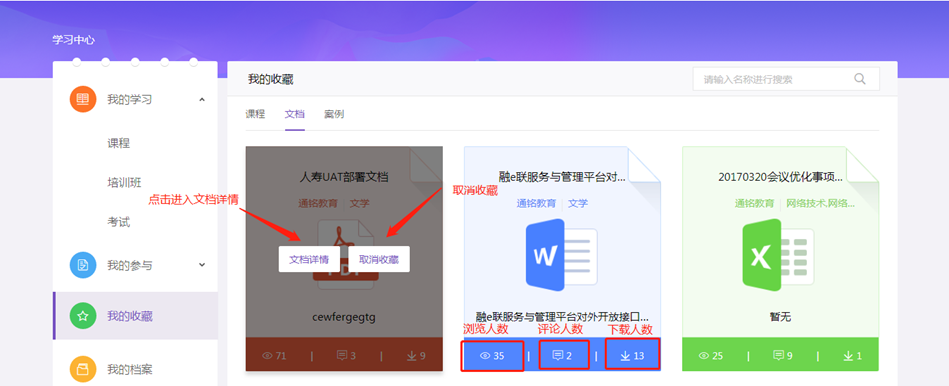
Task: Open 培训班 in the sidebar
Action: 124,182
